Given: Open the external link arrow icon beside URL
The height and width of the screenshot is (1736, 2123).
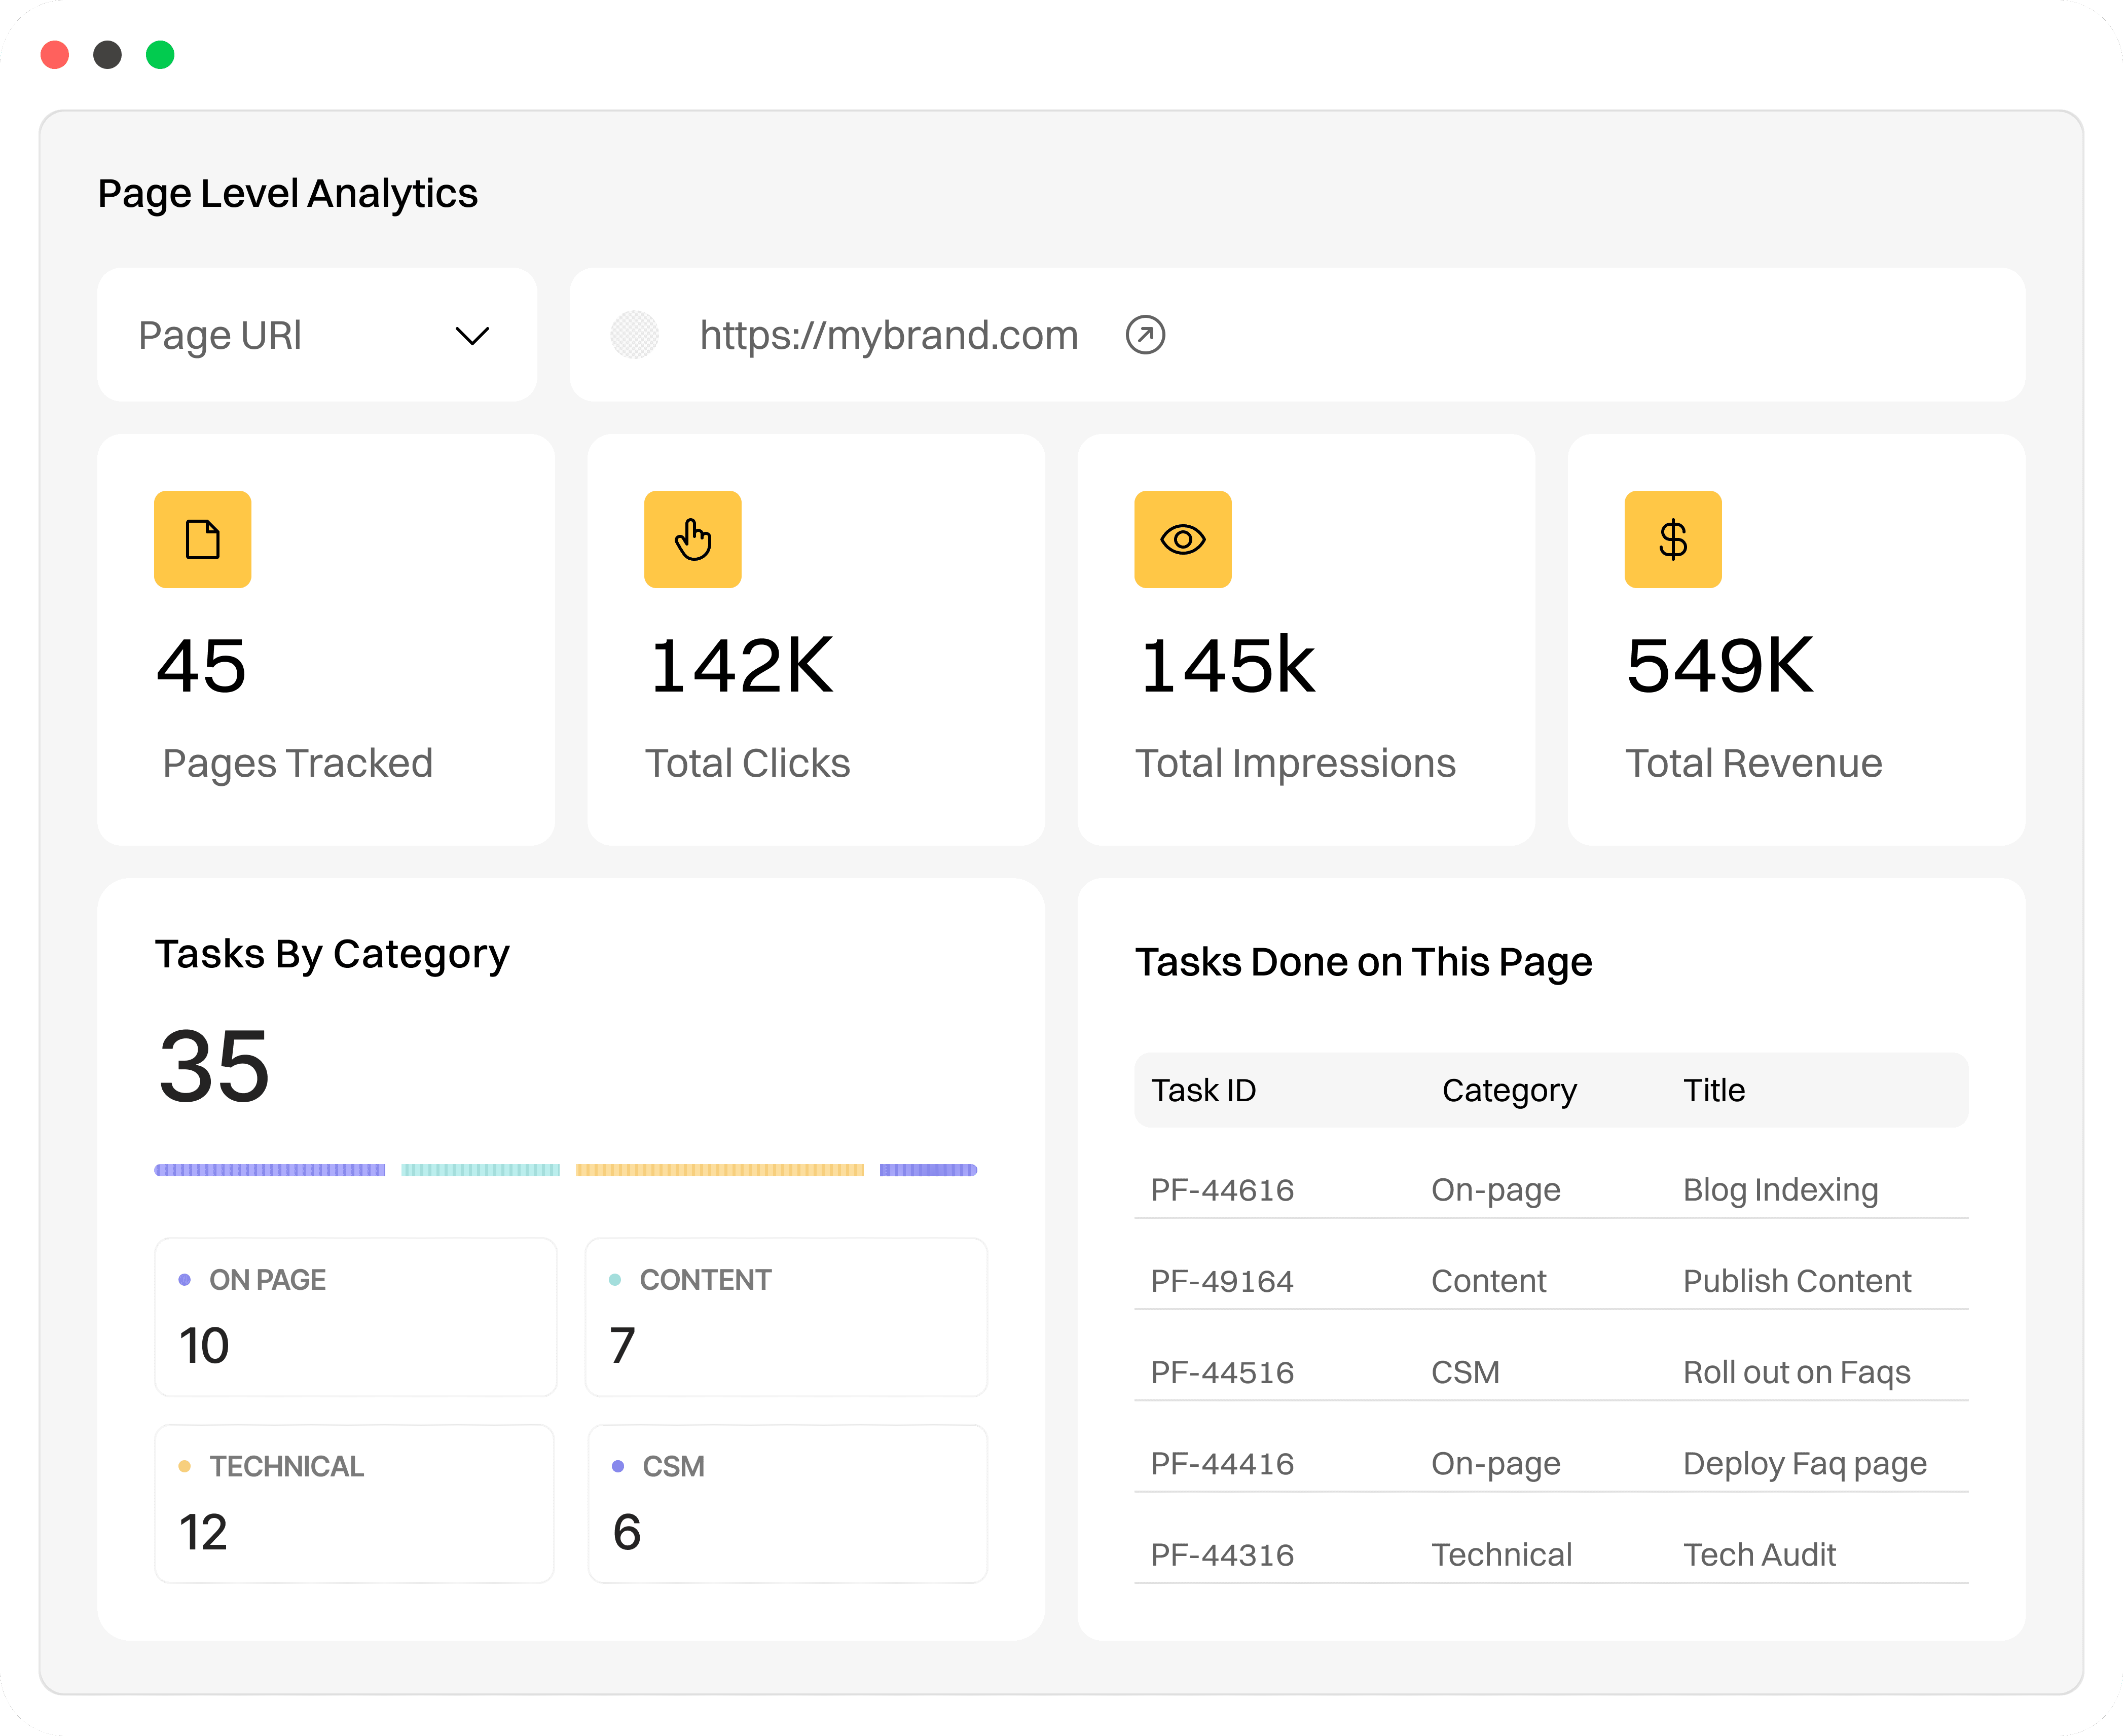Looking at the screenshot, I should (1145, 335).
